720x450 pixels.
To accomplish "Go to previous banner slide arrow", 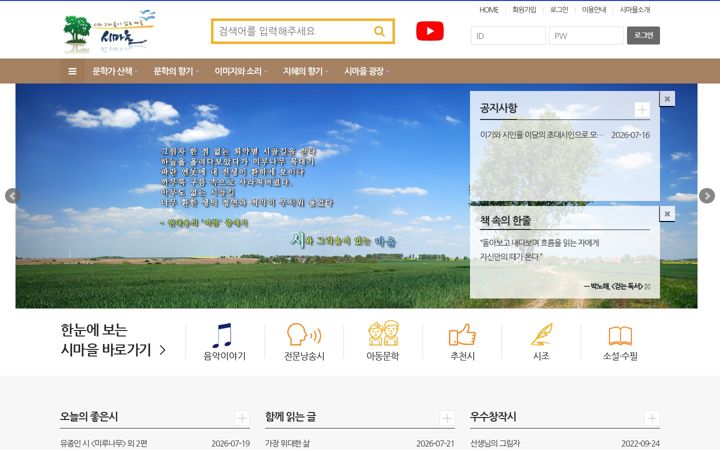I will [x=12, y=196].
